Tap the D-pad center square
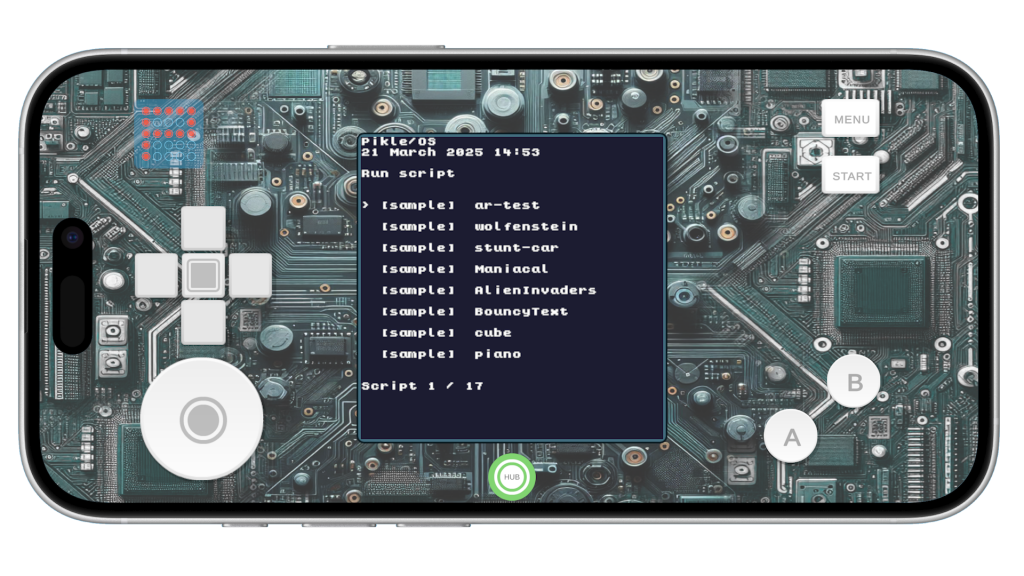Screen dimensions: 1024x576 tap(203, 275)
